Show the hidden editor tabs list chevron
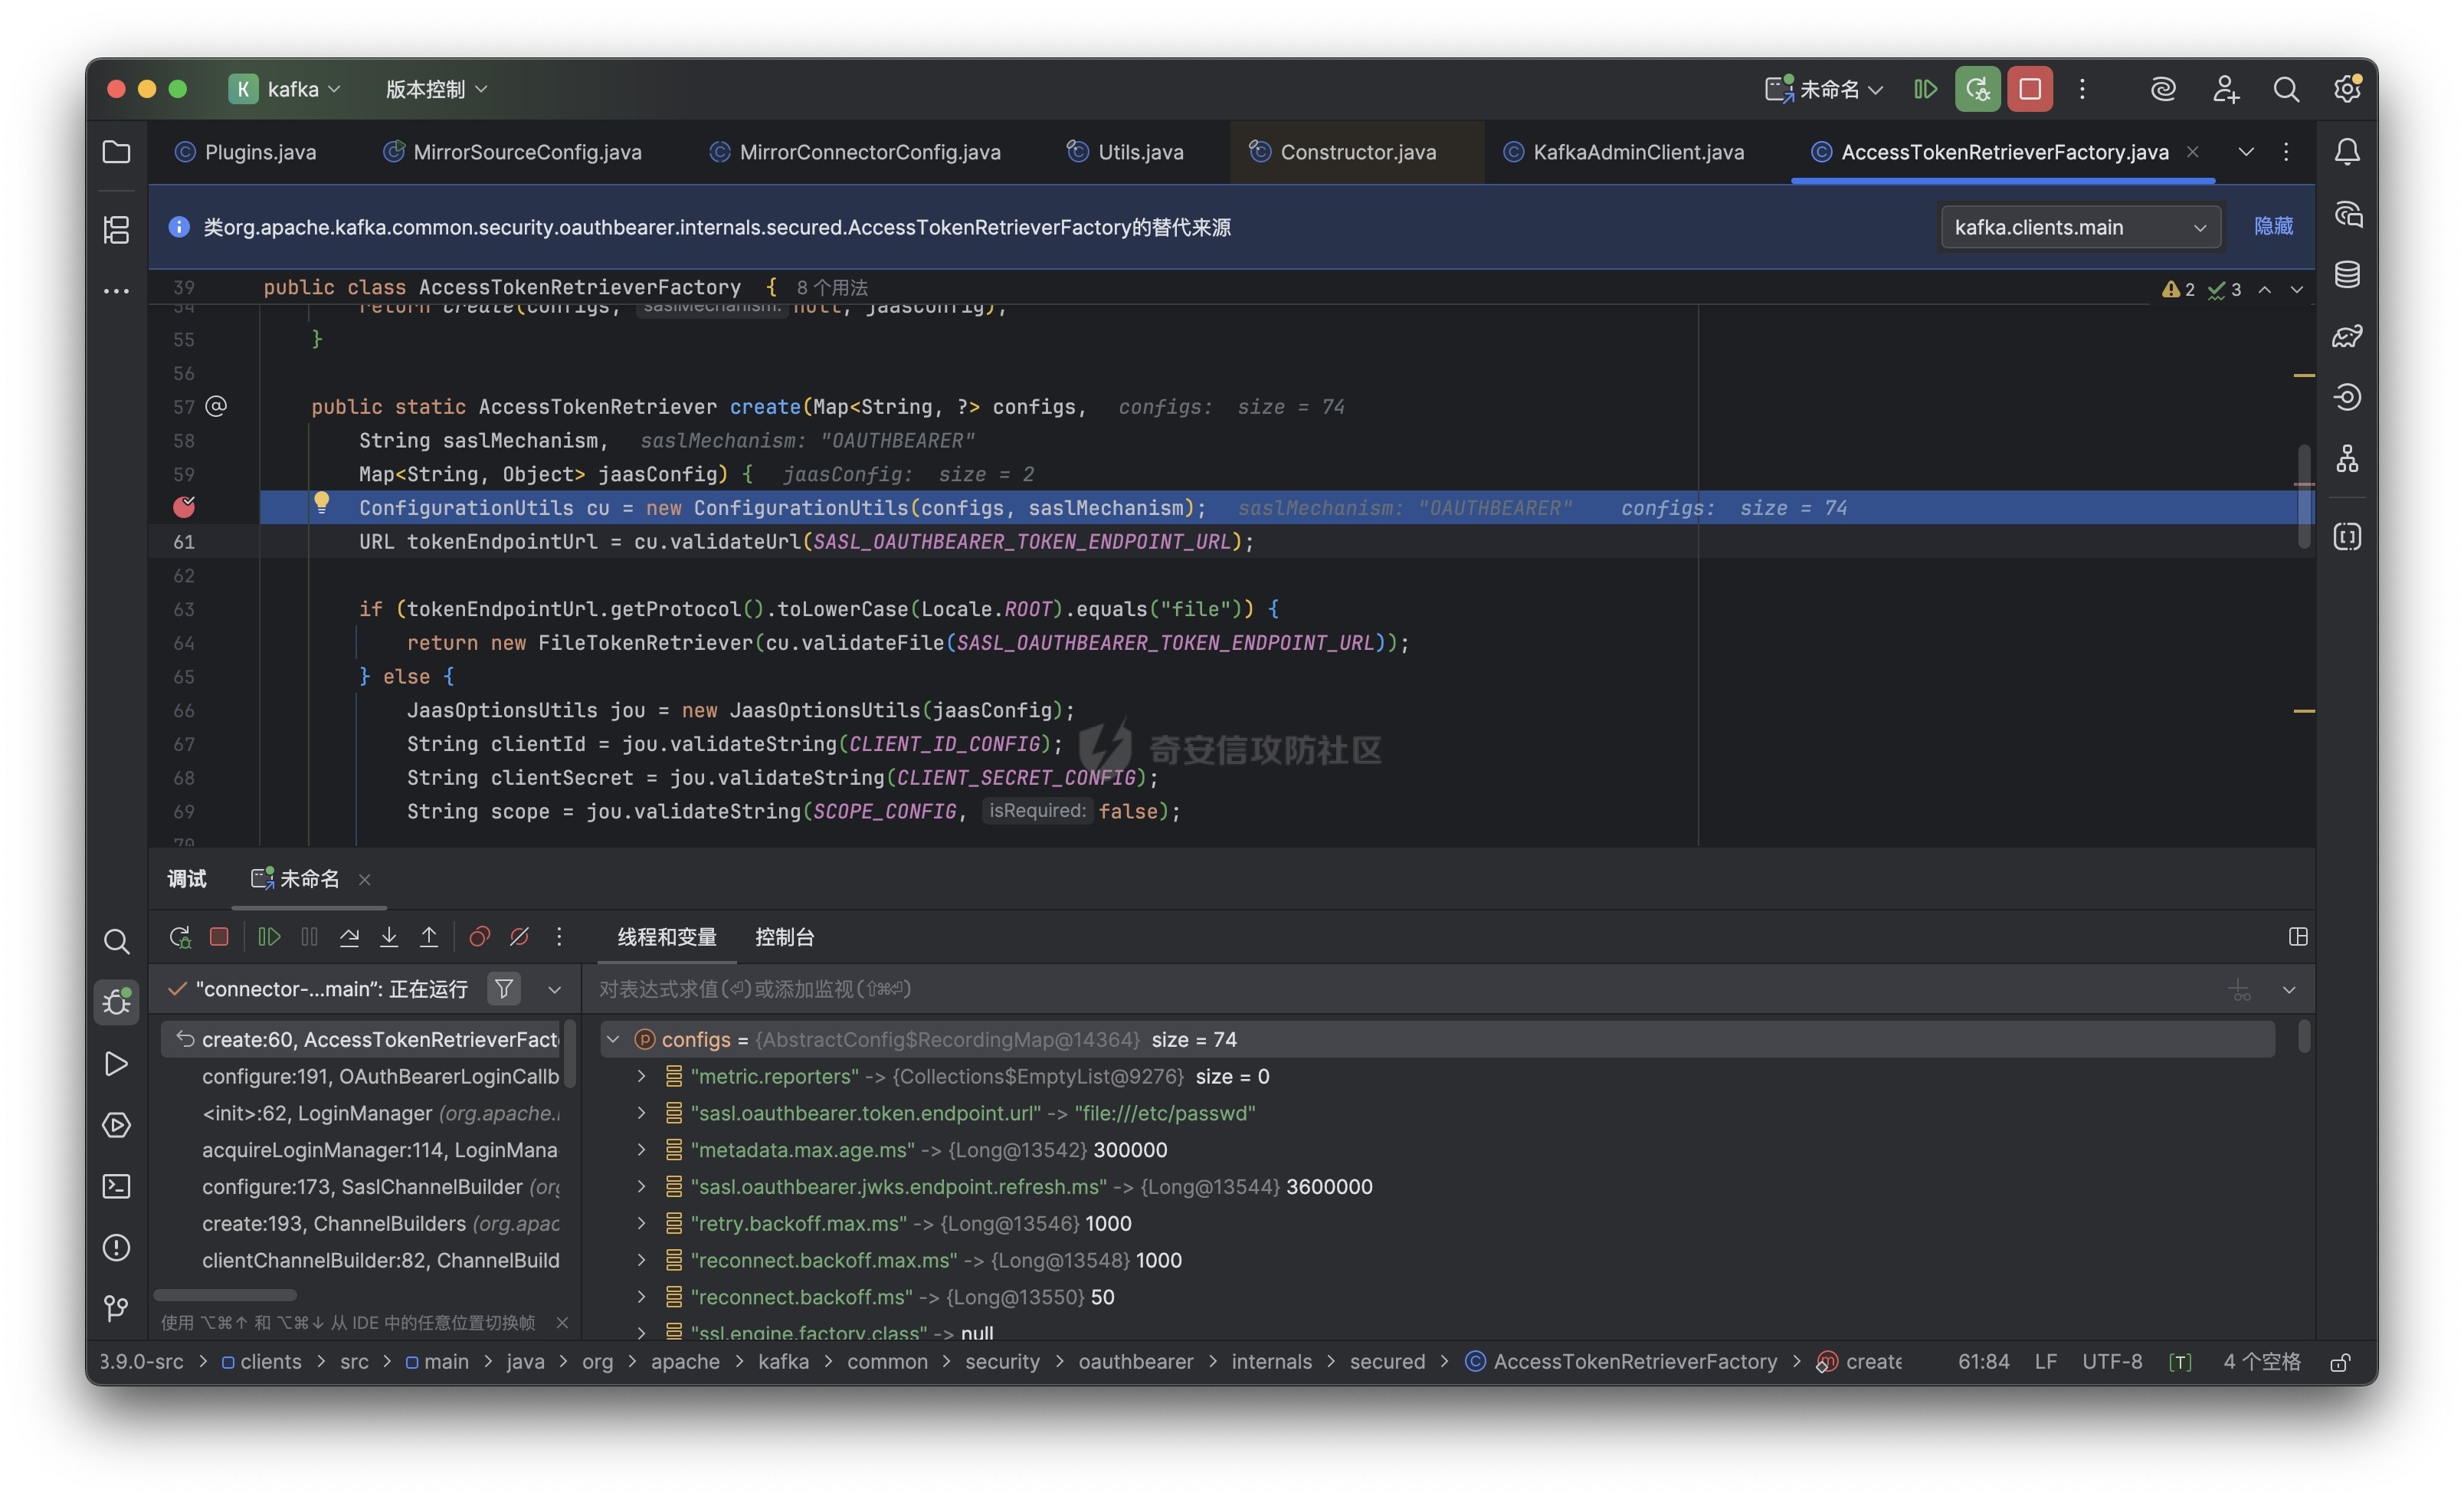The image size is (2464, 1499). click(x=2246, y=152)
